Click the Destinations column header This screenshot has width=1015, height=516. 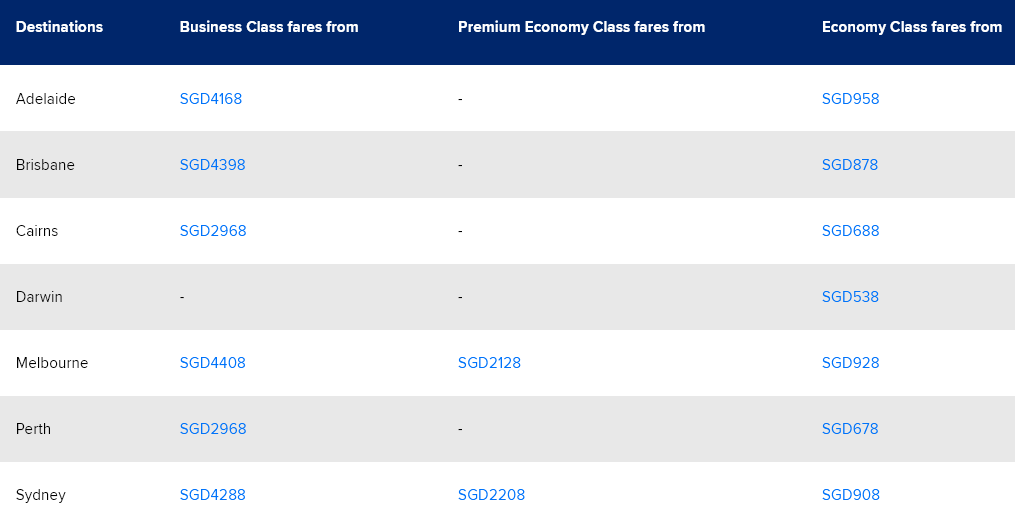pyautogui.click(x=59, y=27)
